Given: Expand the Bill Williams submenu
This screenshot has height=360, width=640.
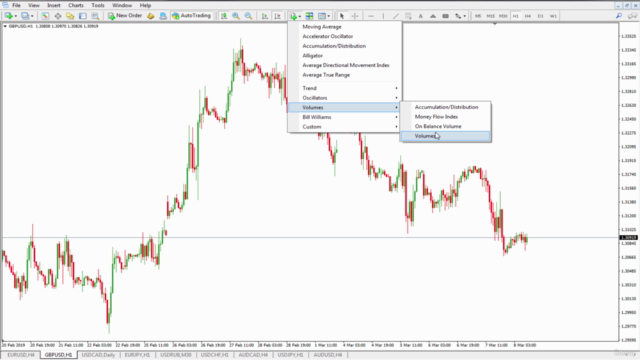Looking at the screenshot, I should pyautogui.click(x=344, y=117).
